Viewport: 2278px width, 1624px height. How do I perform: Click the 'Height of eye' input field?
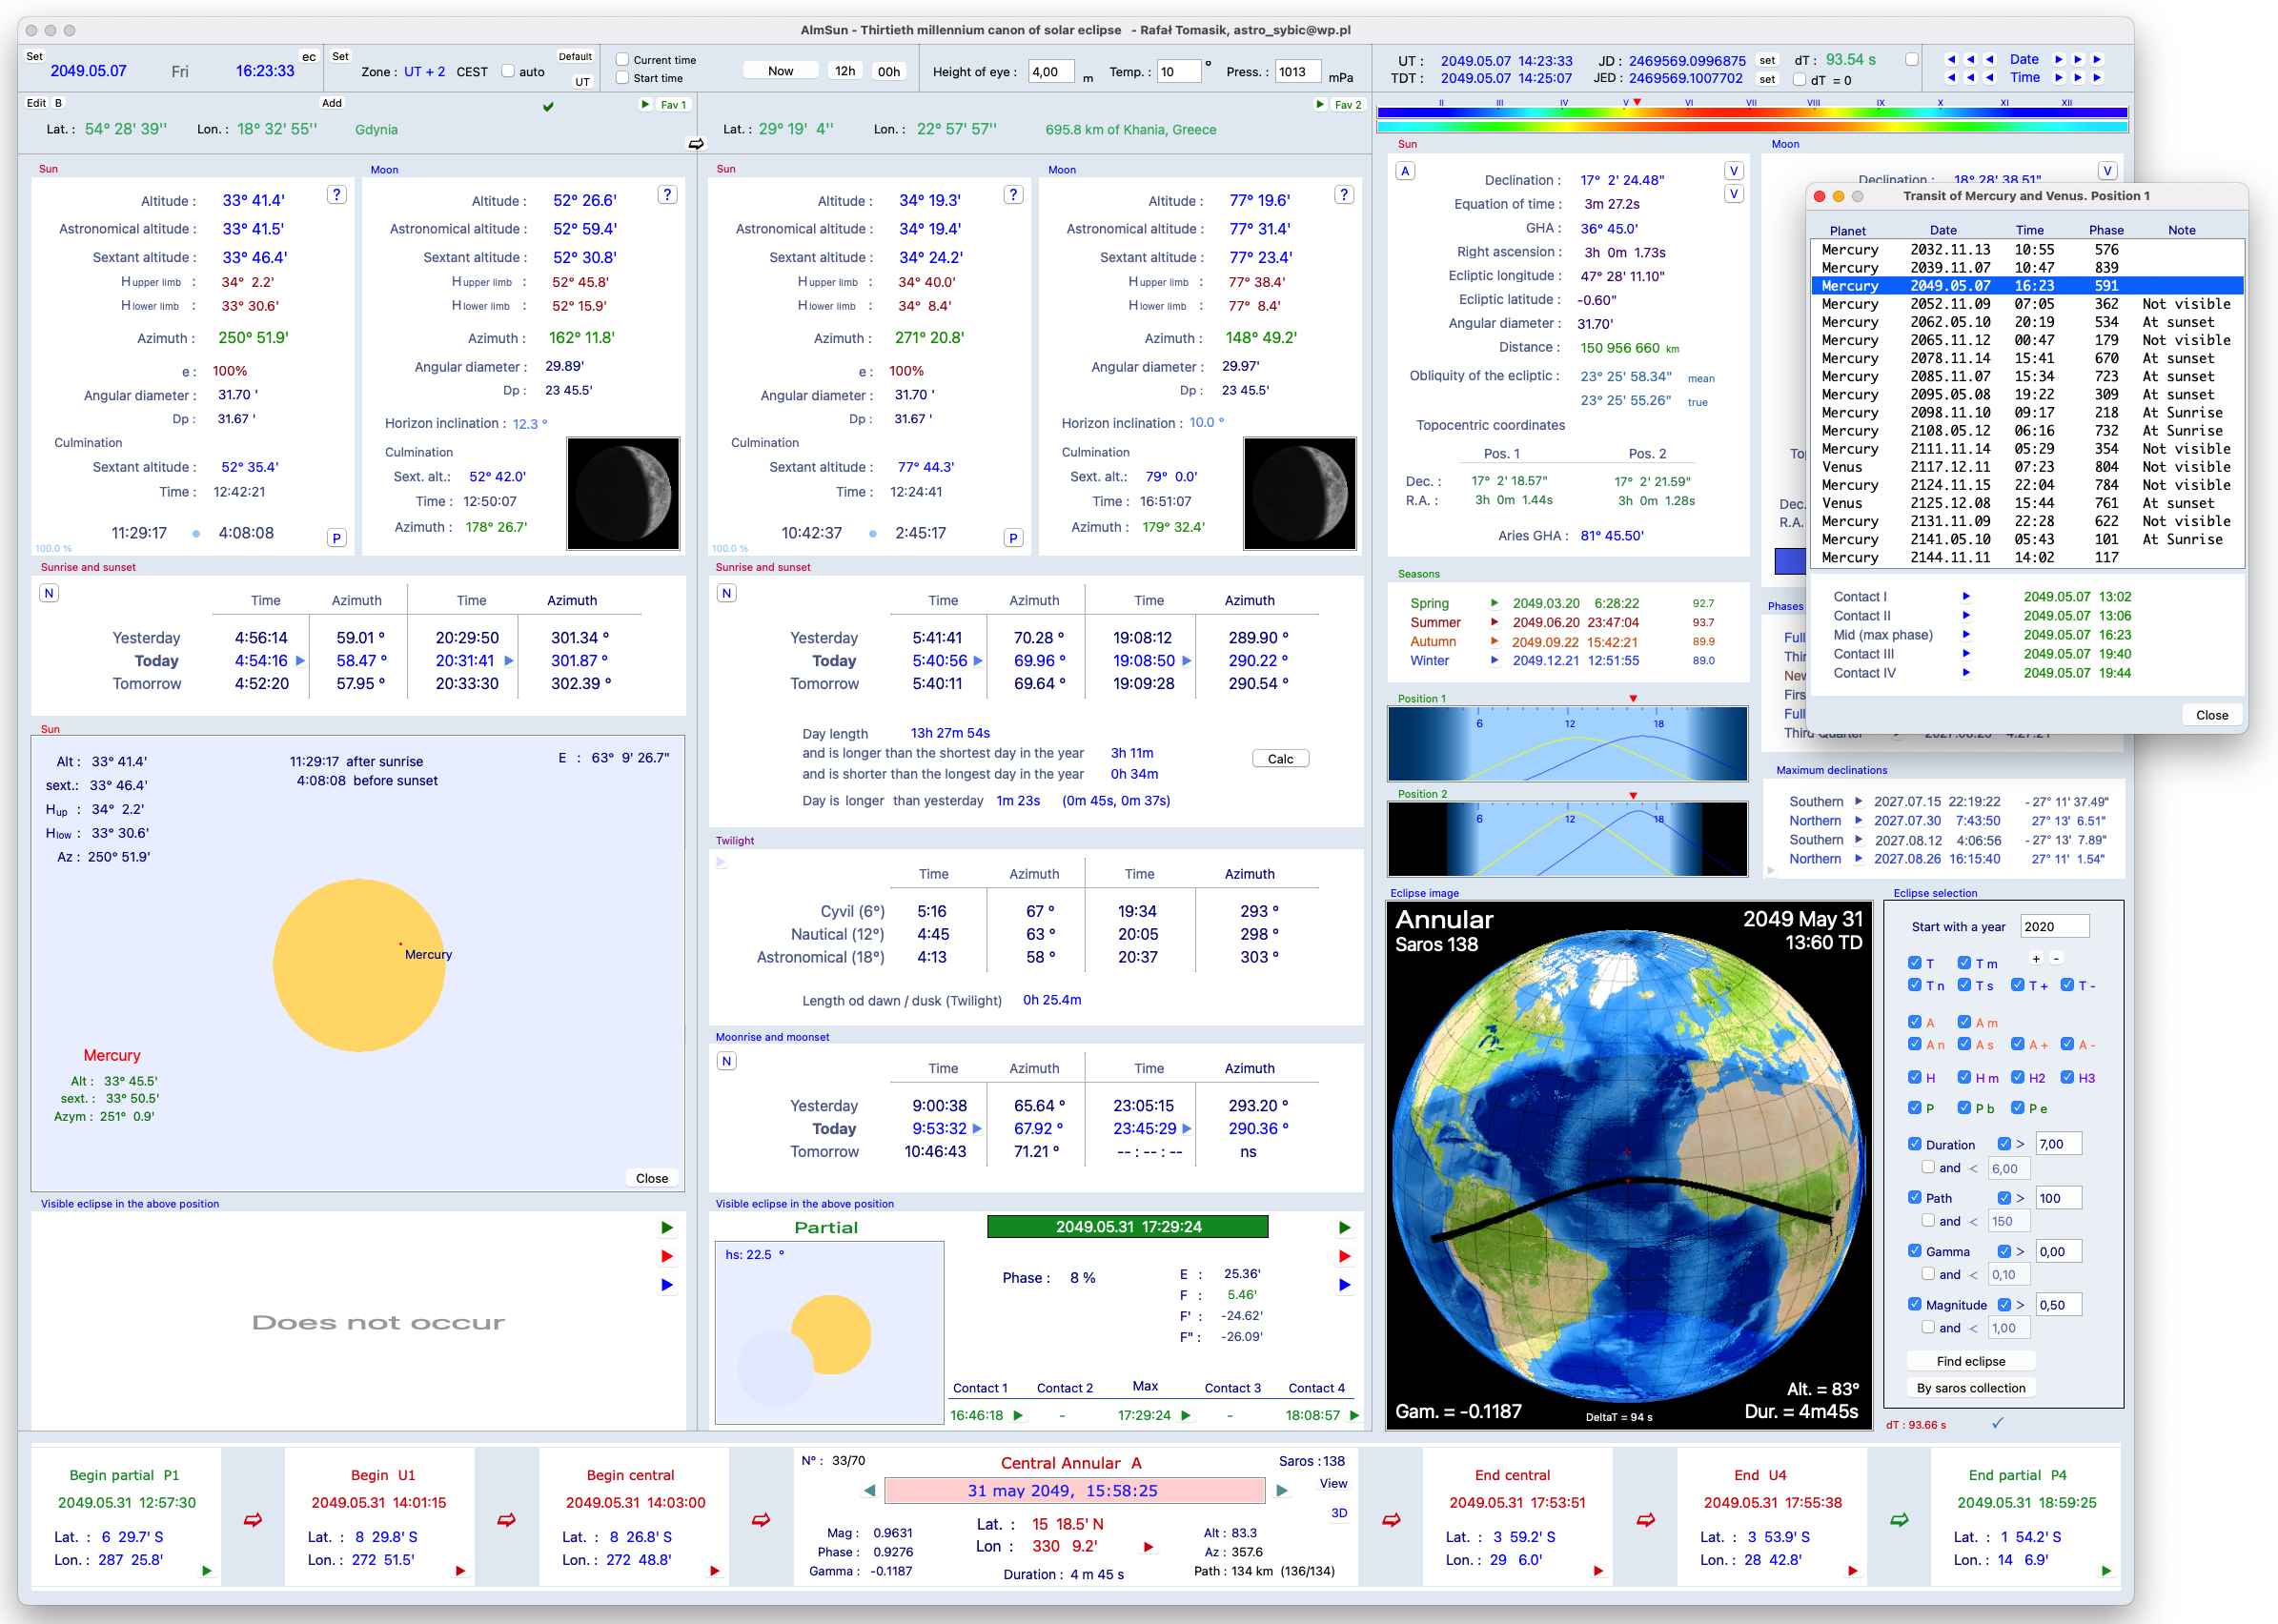point(1050,71)
